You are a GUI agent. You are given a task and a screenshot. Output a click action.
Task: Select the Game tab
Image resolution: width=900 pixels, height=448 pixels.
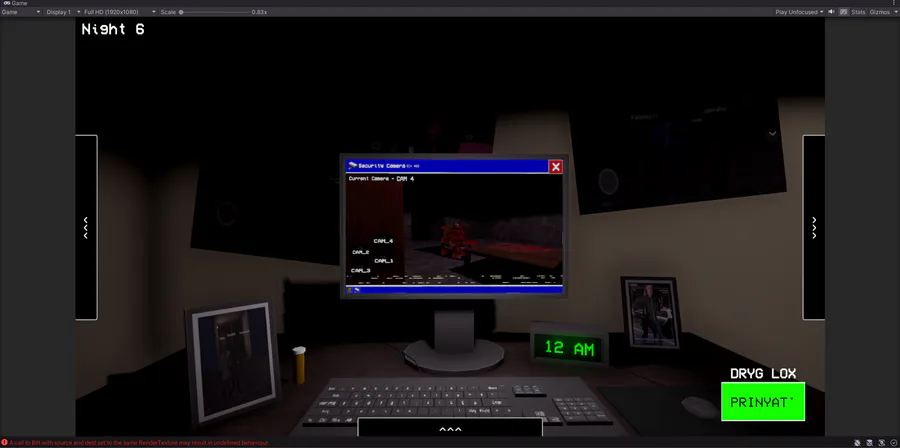pos(15,3)
